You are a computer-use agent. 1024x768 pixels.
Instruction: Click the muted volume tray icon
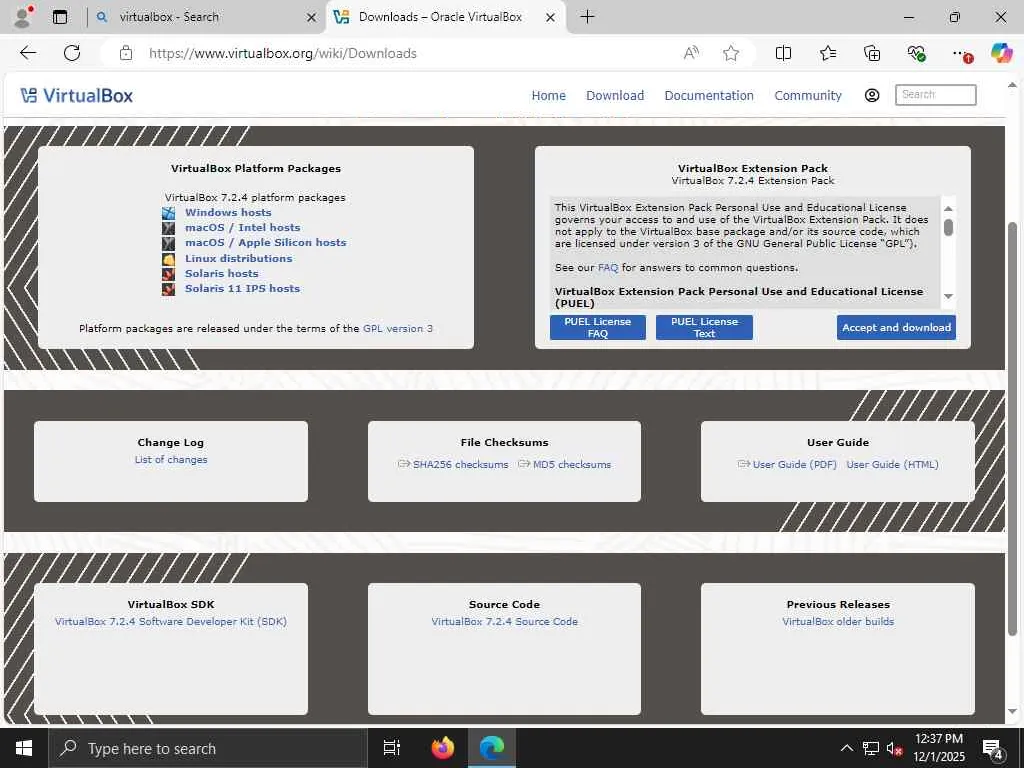coord(894,749)
